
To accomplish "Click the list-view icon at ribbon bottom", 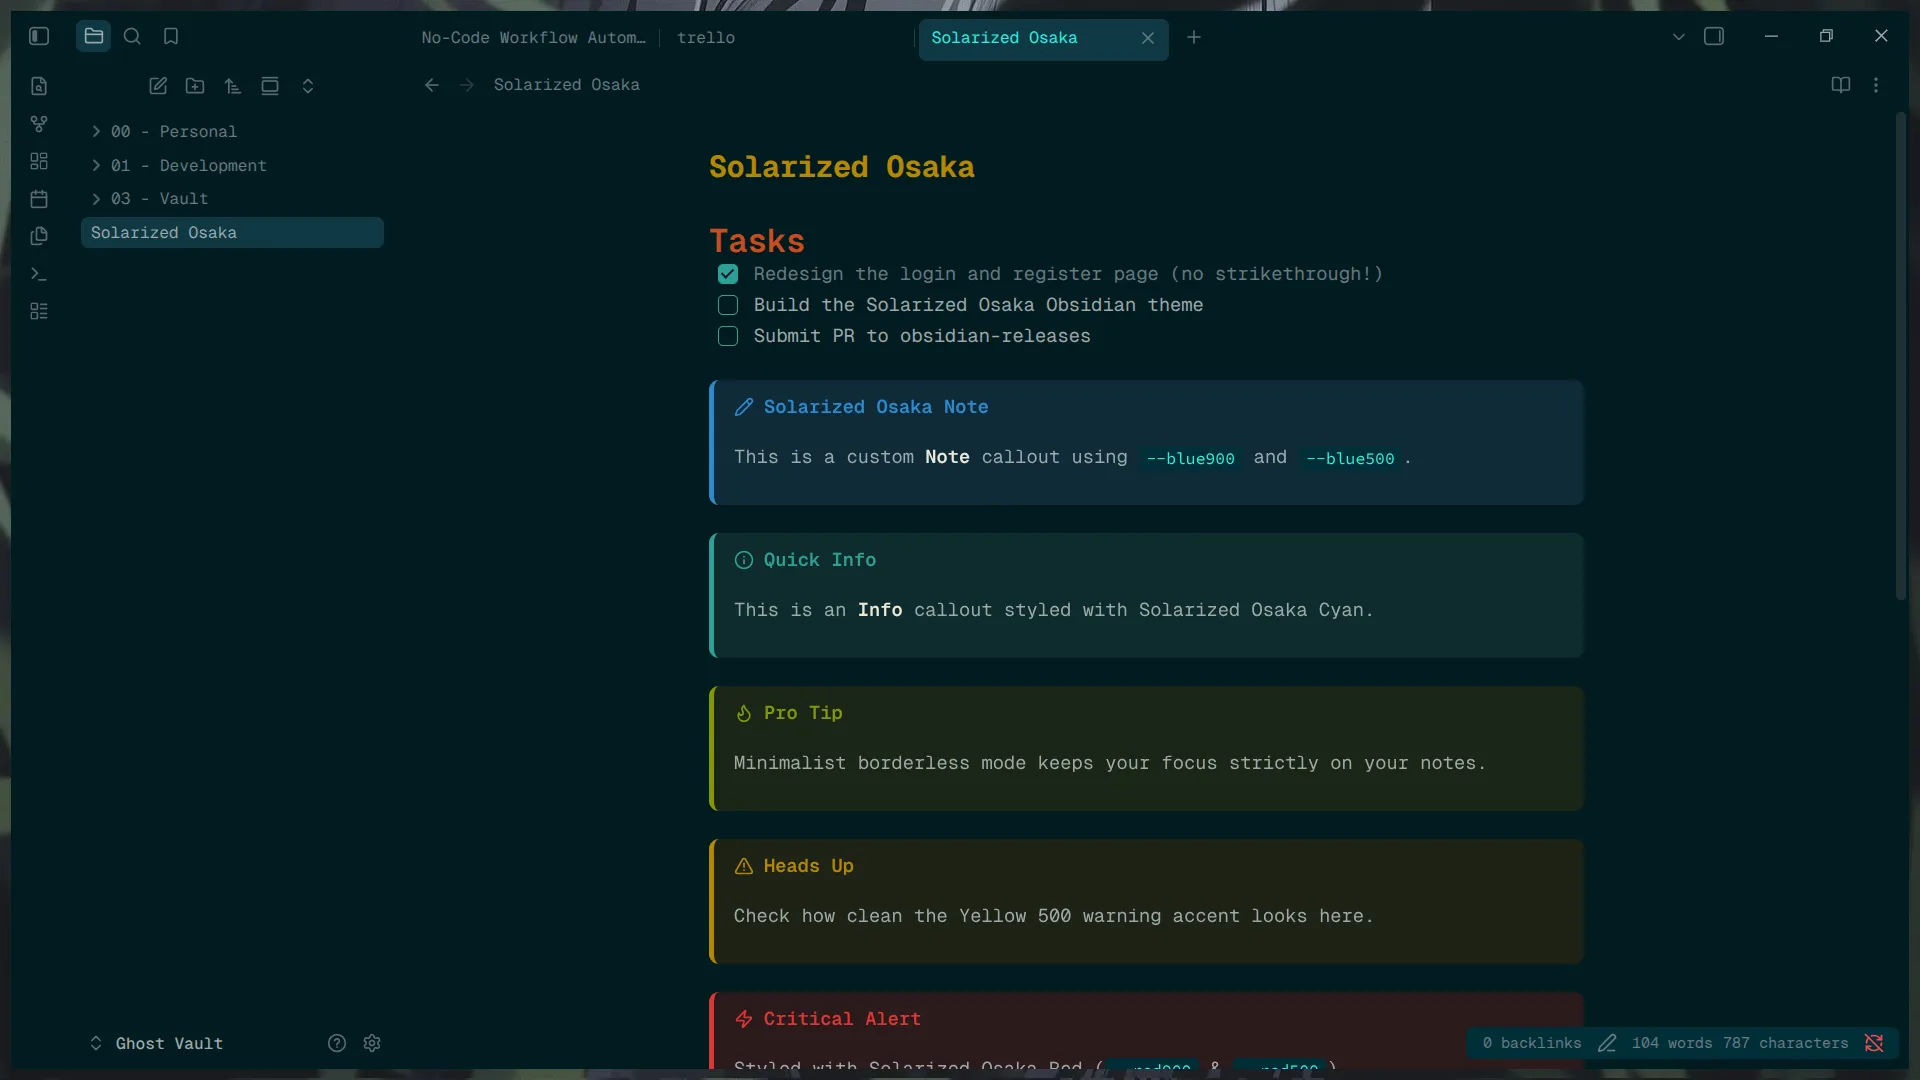I will pyautogui.click(x=39, y=311).
